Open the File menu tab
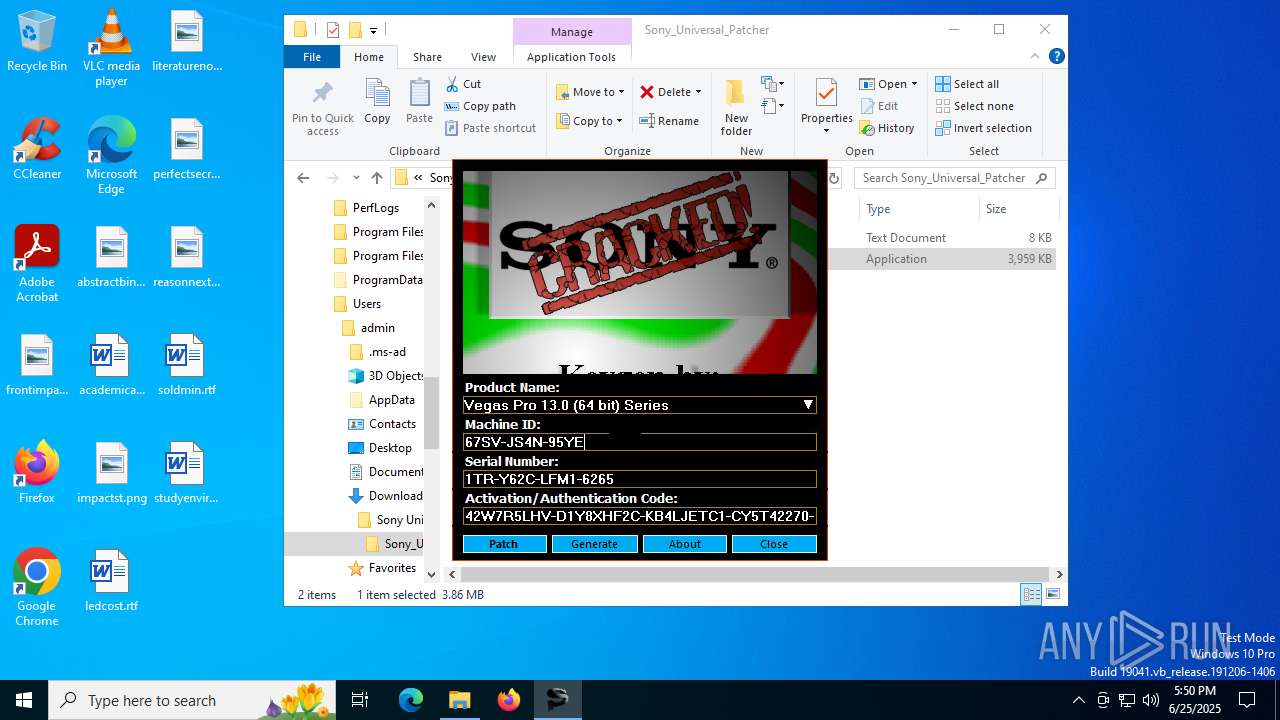 pyautogui.click(x=312, y=57)
